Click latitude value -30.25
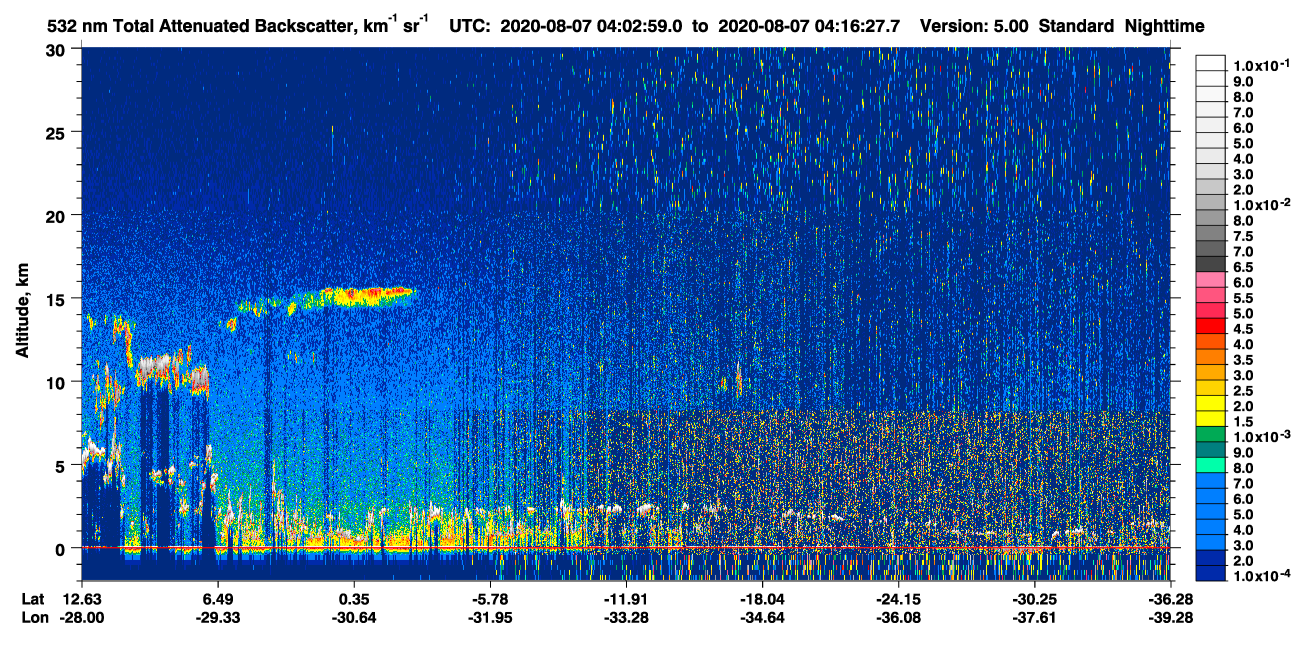The height and width of the screenshot is (667, 1300). 1034,598
